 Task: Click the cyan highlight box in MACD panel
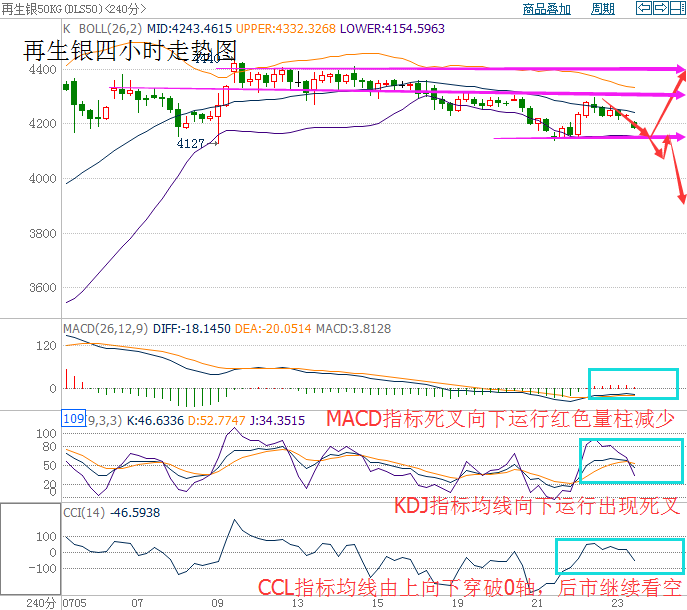click(633, 384)
